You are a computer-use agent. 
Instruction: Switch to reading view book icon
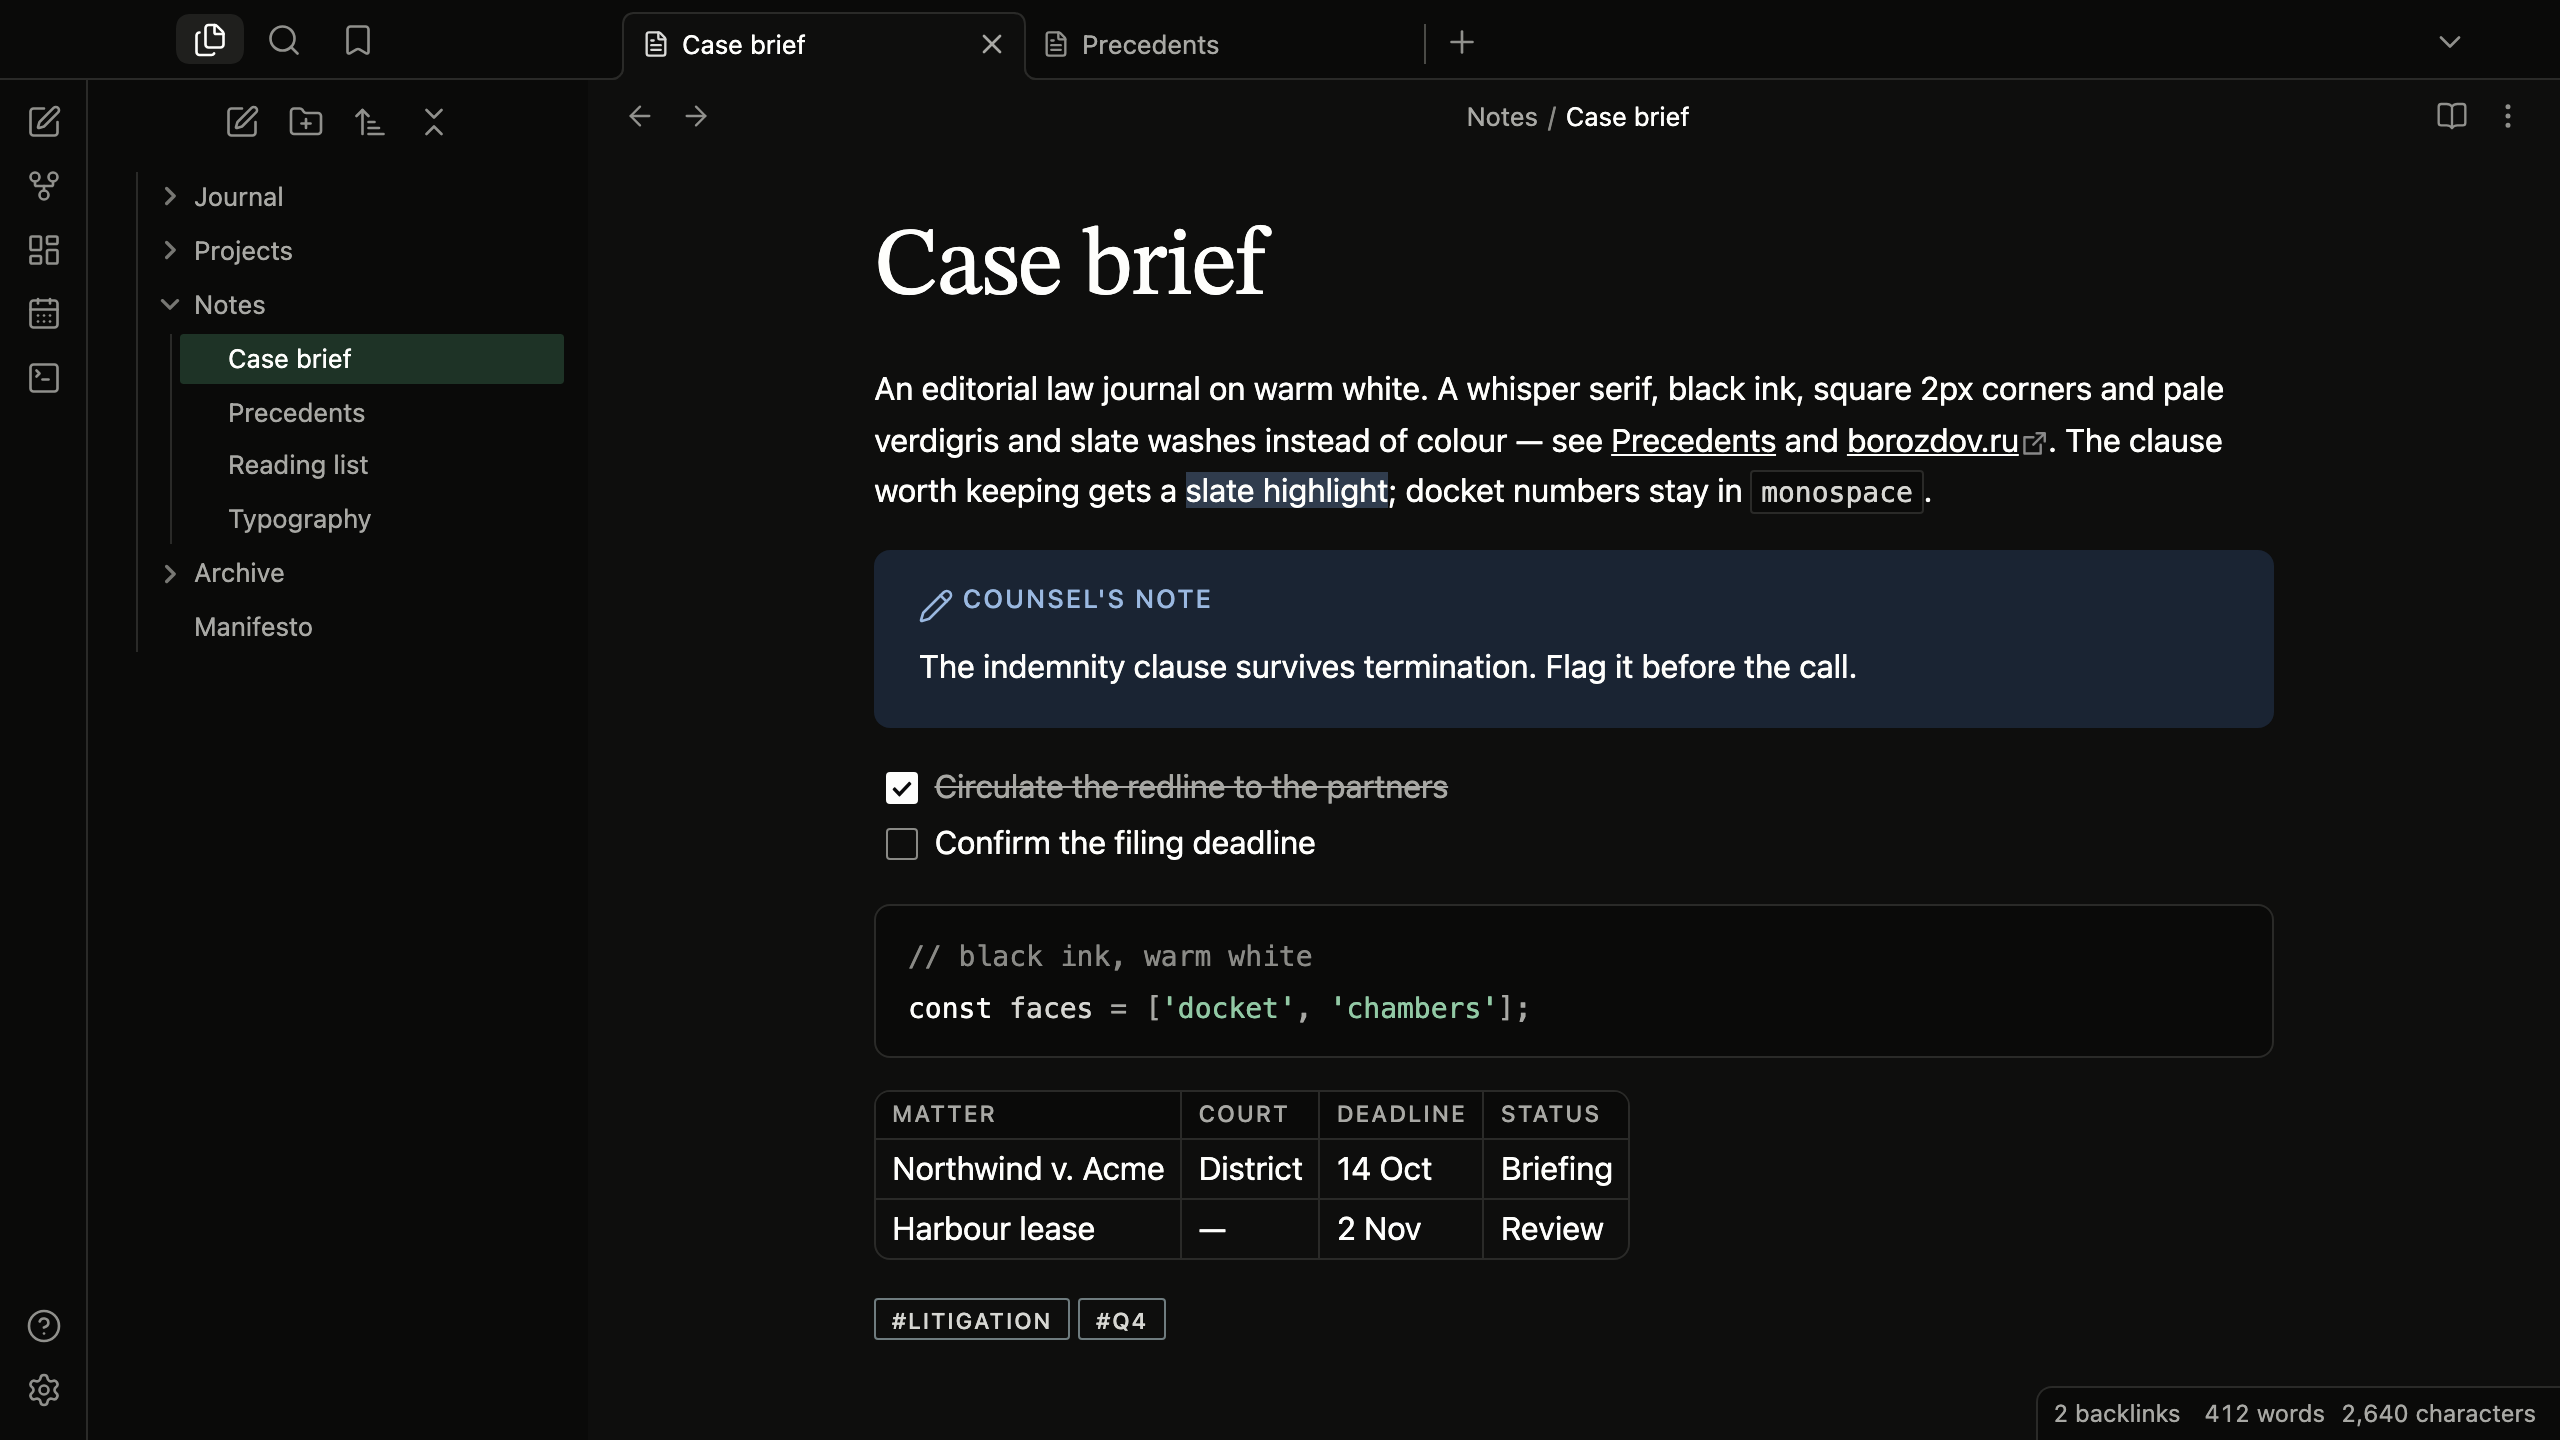pos(2452,117)
